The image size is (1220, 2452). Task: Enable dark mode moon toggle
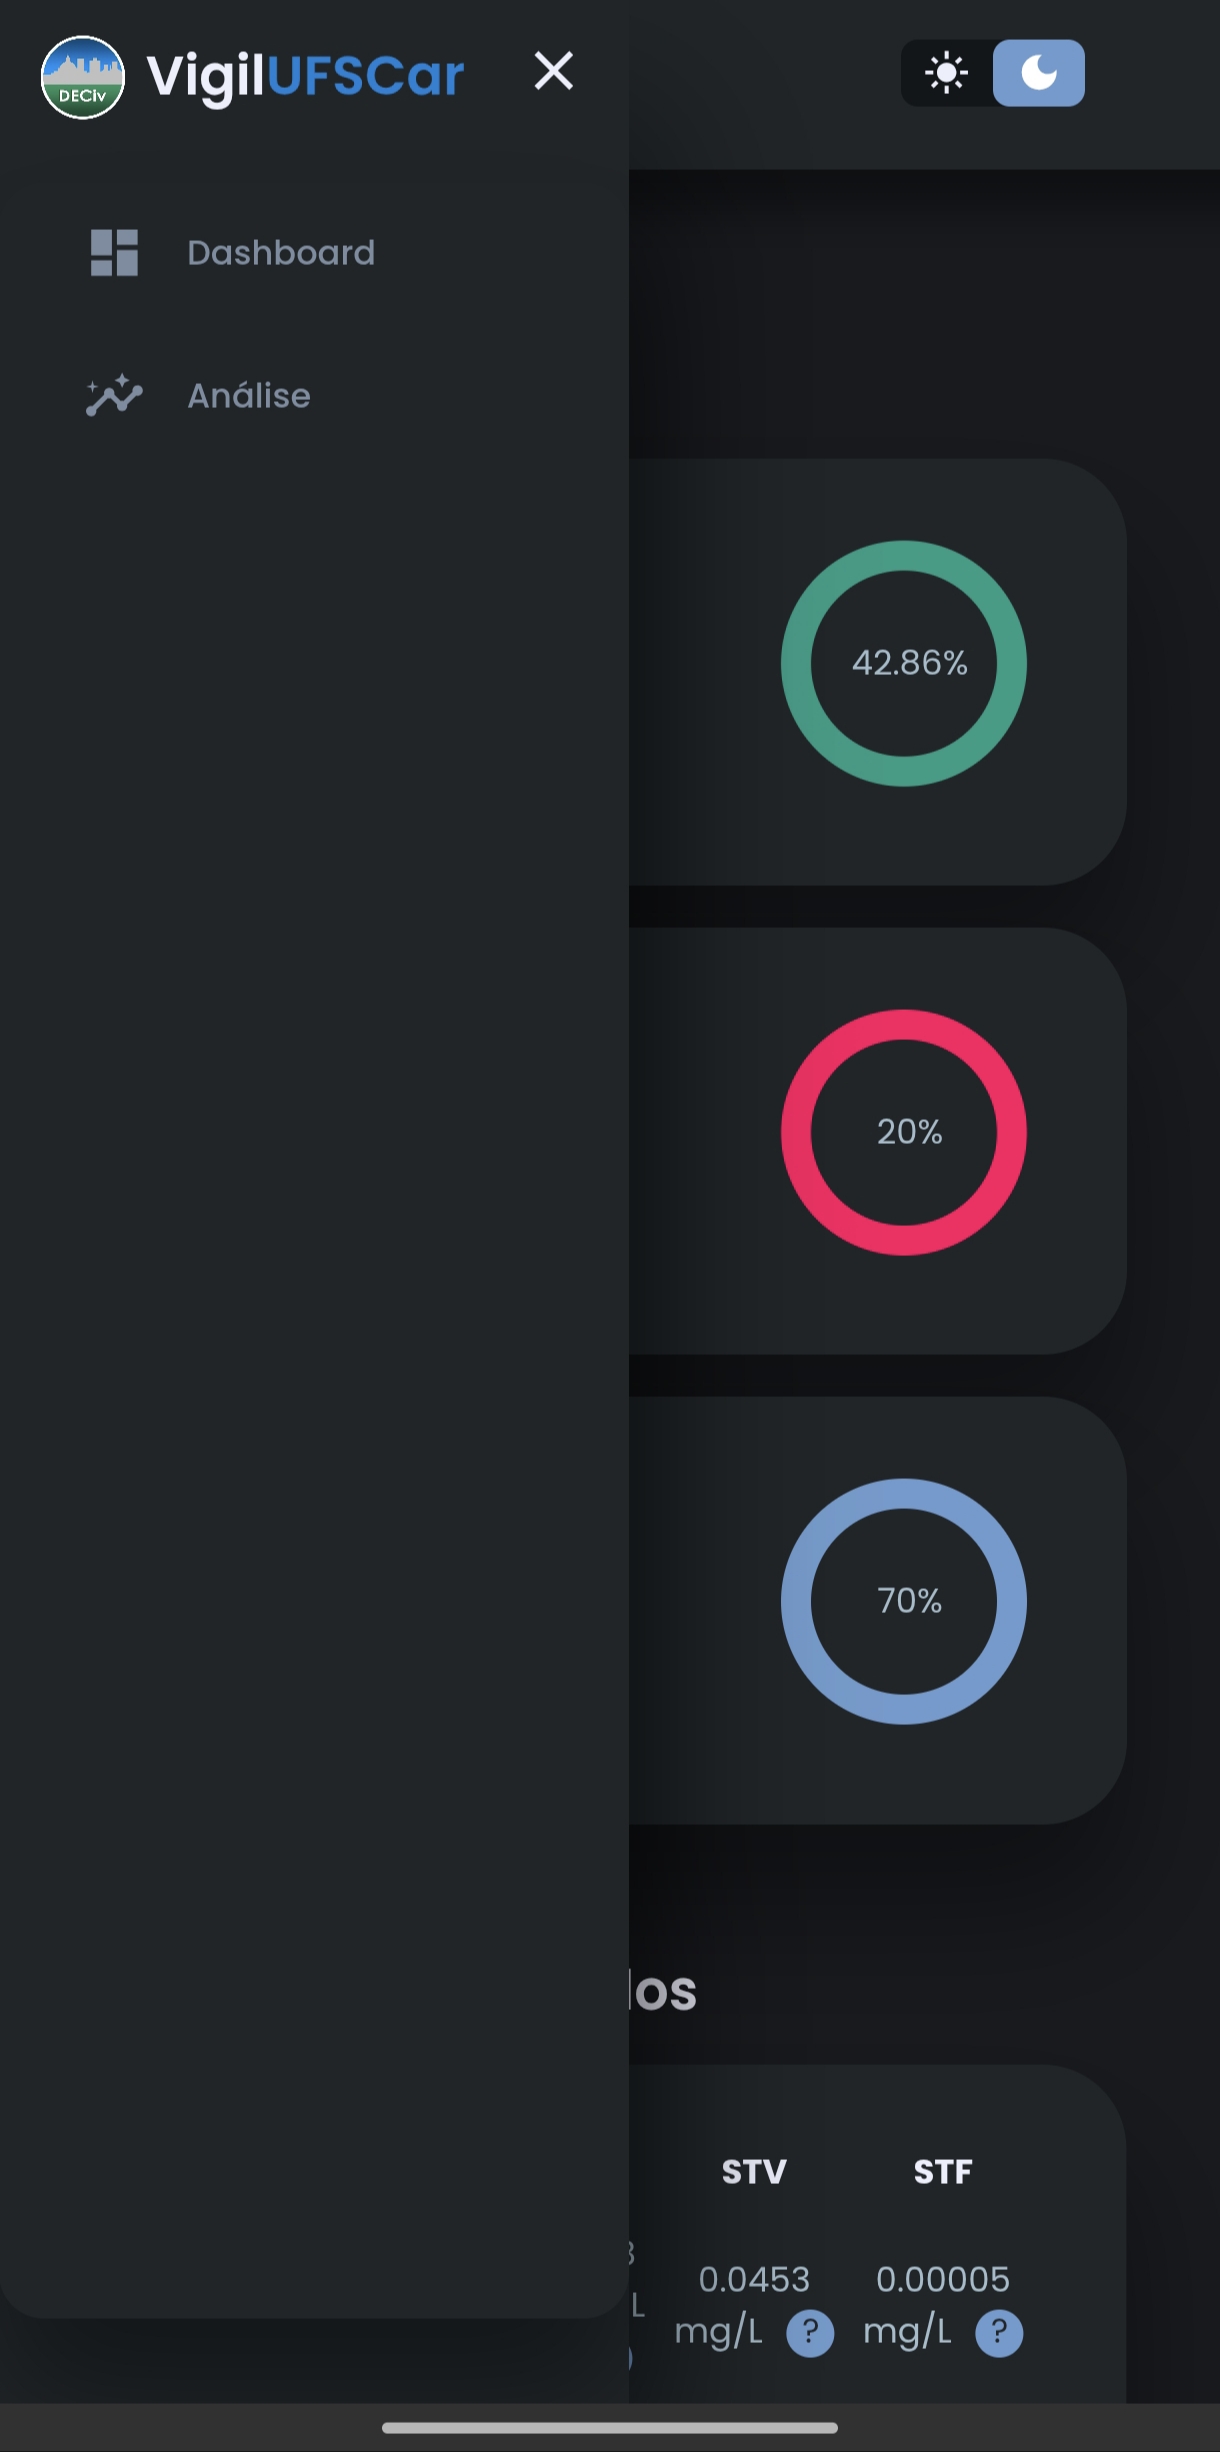point(1038,73)
